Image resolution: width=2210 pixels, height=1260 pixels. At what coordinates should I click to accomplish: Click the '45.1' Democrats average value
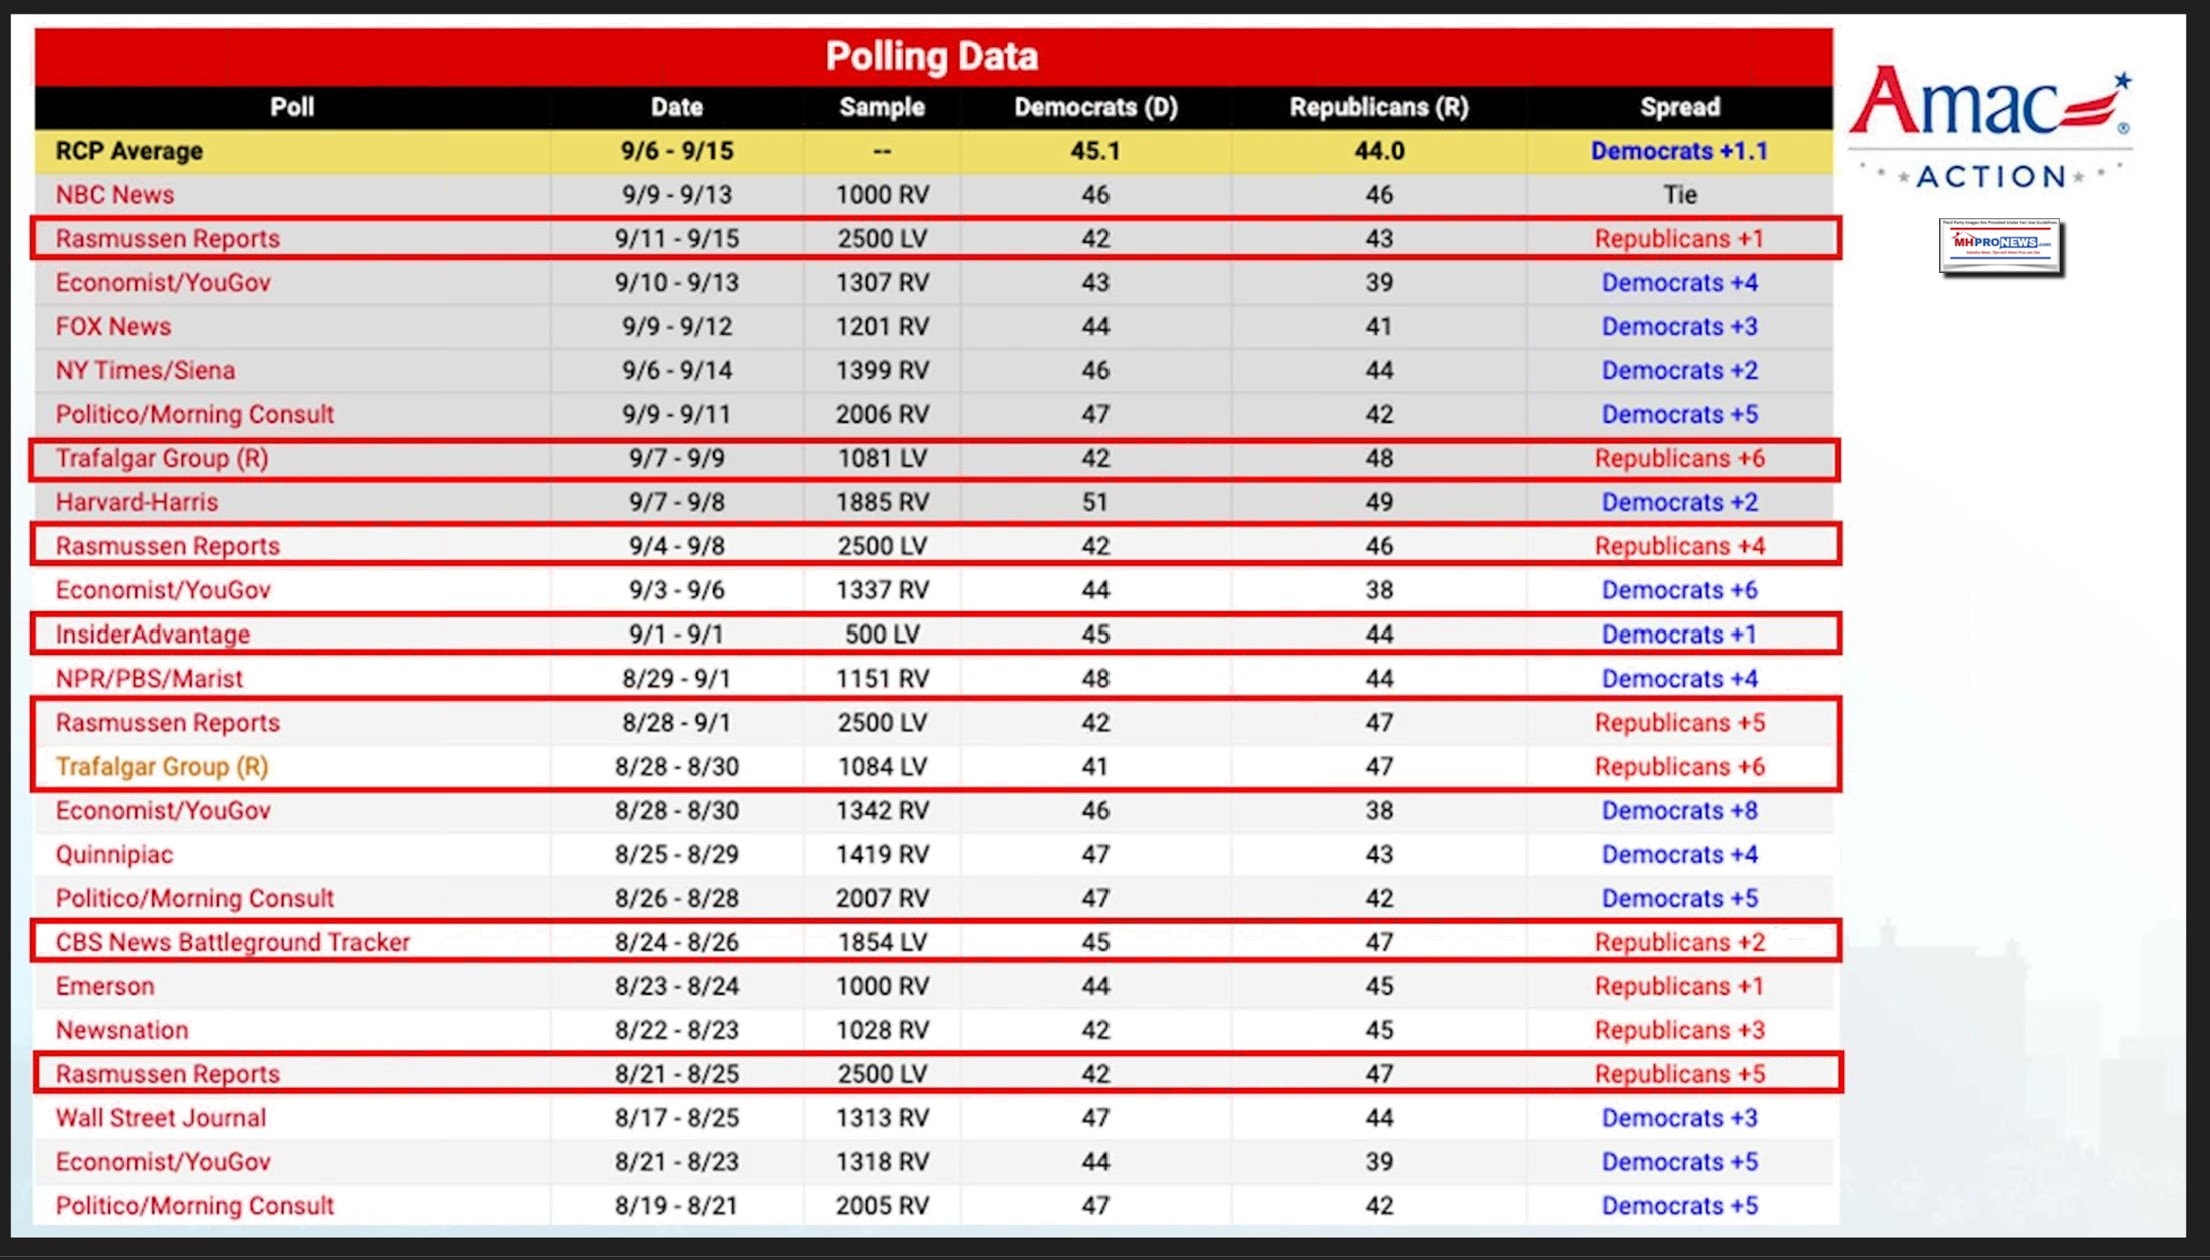[x=1096, y=151]
